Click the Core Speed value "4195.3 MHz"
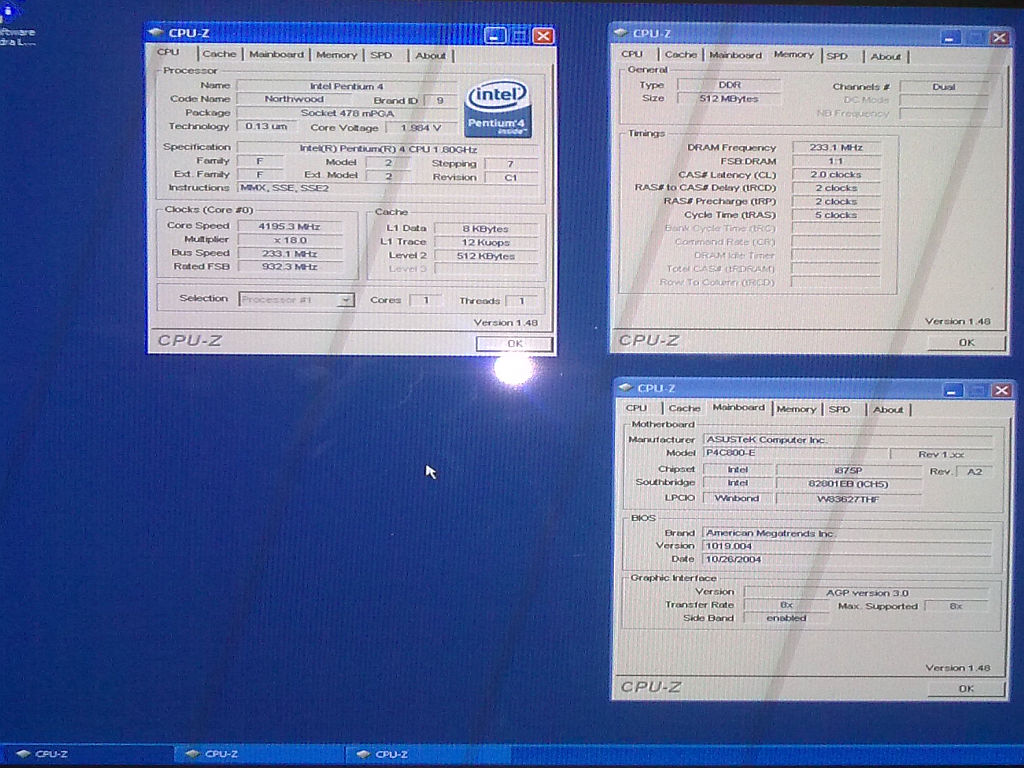Screen dimensions: 1024x768 pyautogui.click(x=289, y=227)
